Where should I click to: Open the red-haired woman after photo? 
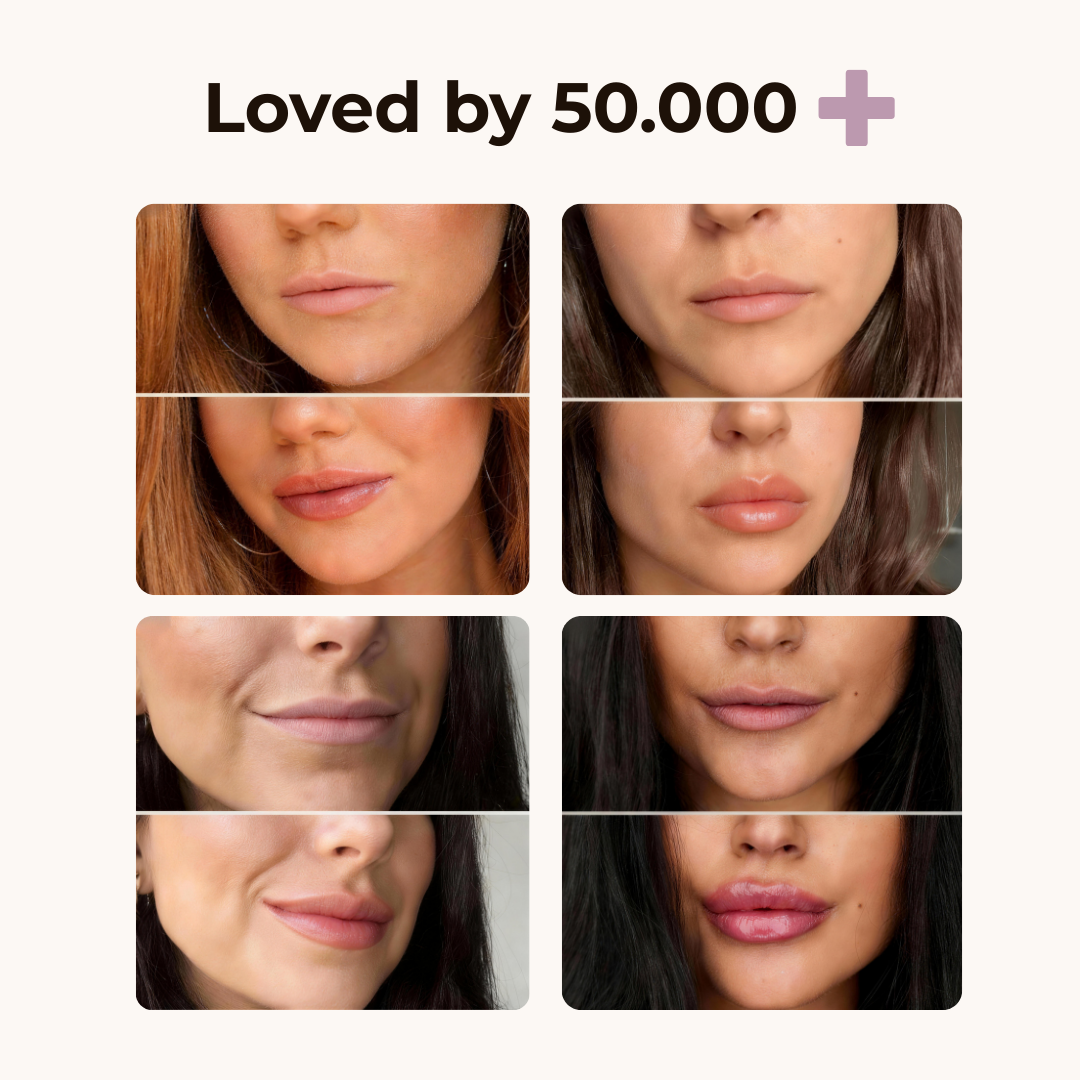(x=333, y=496)
